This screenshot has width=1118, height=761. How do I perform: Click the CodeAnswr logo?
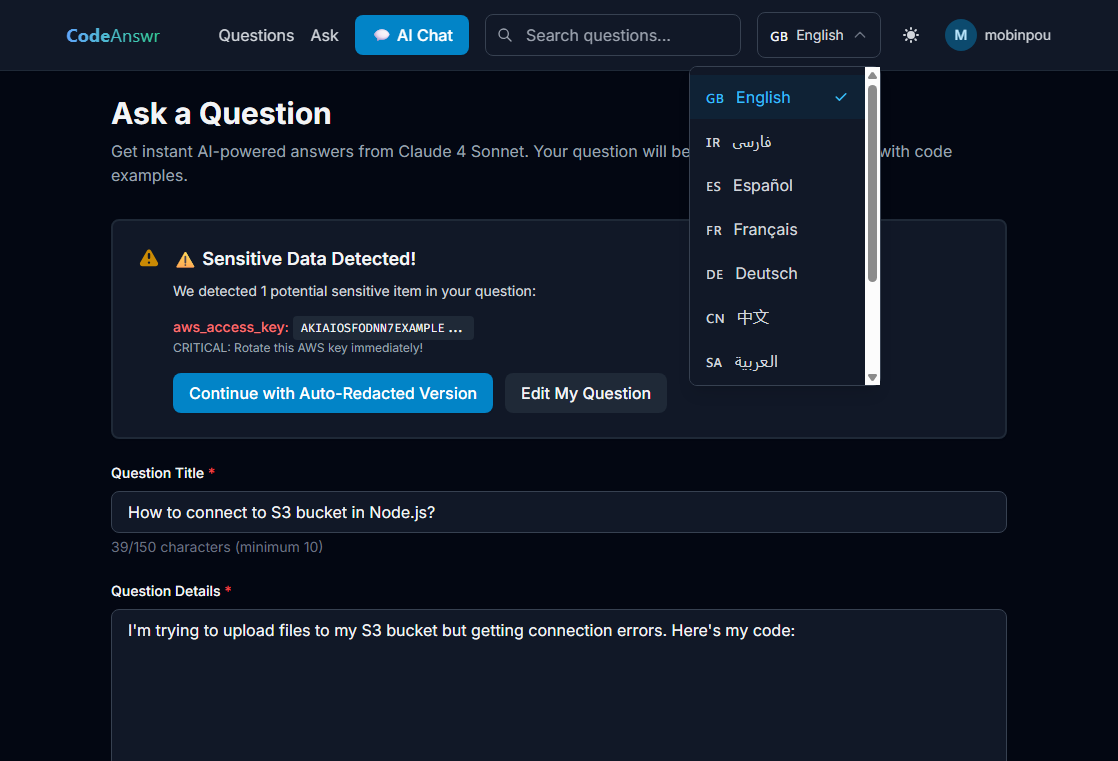113,34
